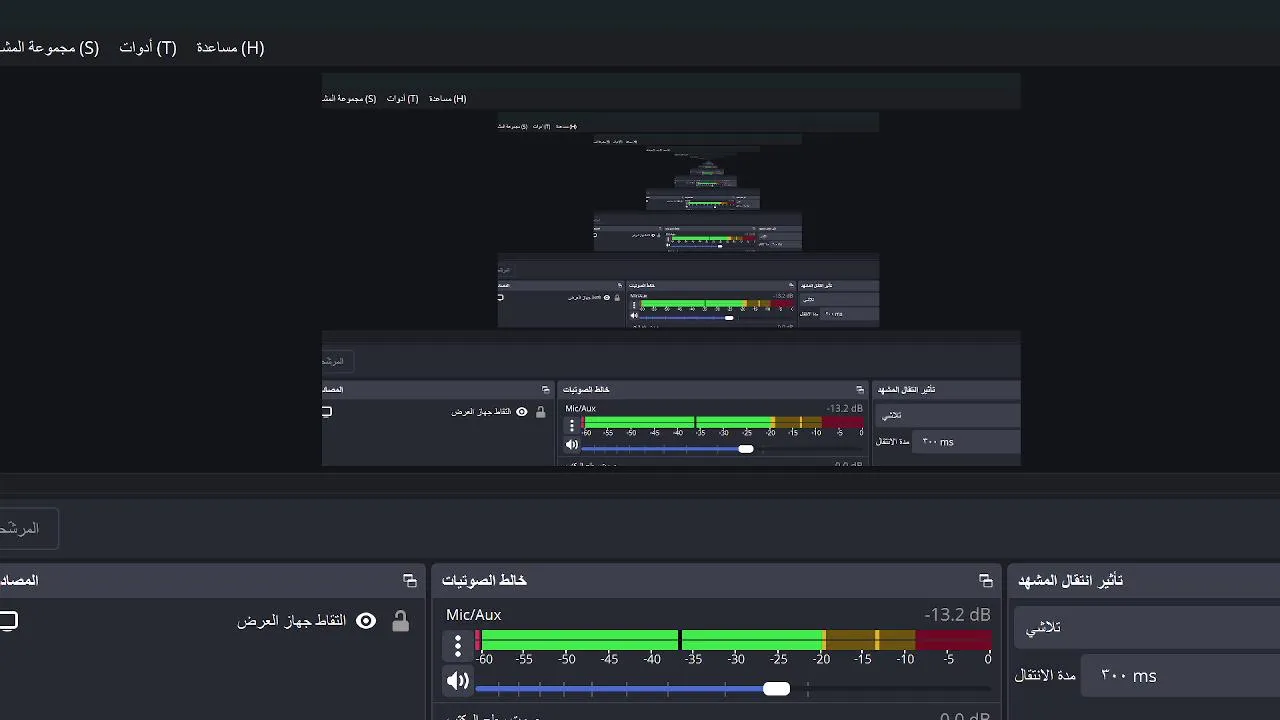
Task: Open the تلاشي transition type dropdown
Action: (x=1147, y=627)
